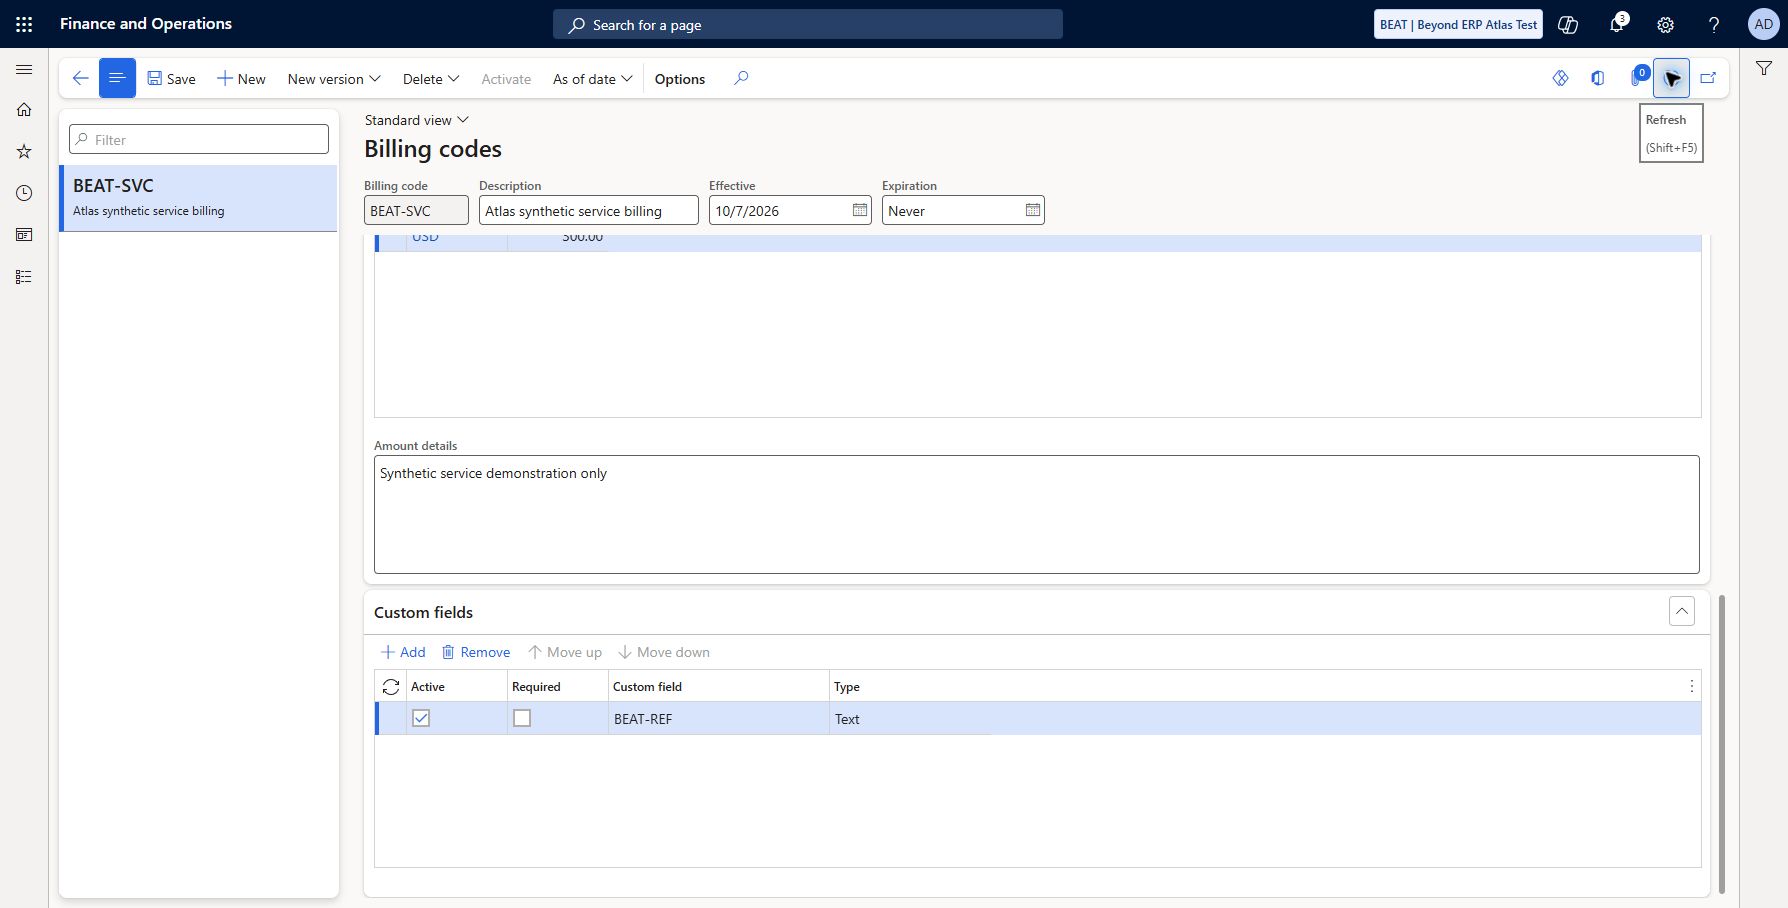Open grid options three-dot menu in Custom fields
This screenshot has width=1788, height=908.
click(1691, 686)
